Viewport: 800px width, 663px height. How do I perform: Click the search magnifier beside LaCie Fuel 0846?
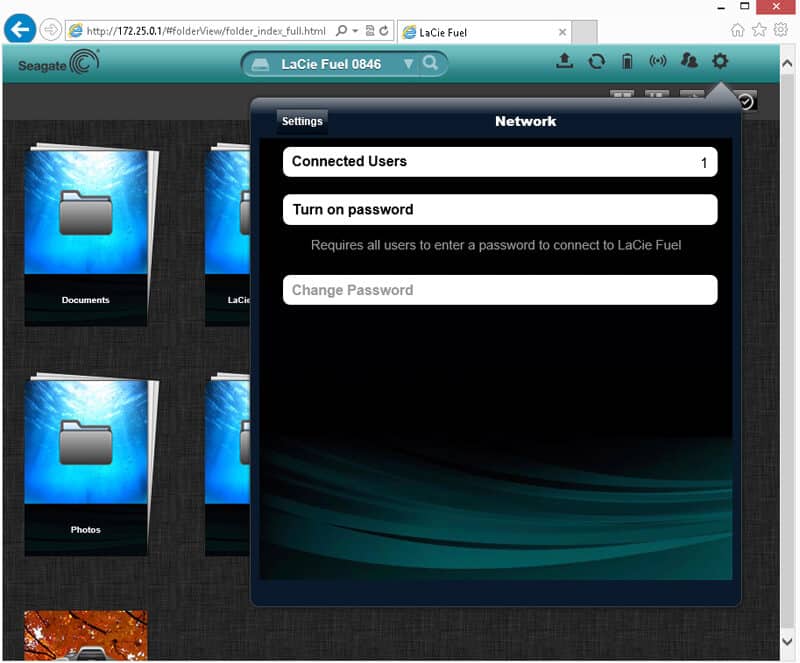(x=431, y=63)
